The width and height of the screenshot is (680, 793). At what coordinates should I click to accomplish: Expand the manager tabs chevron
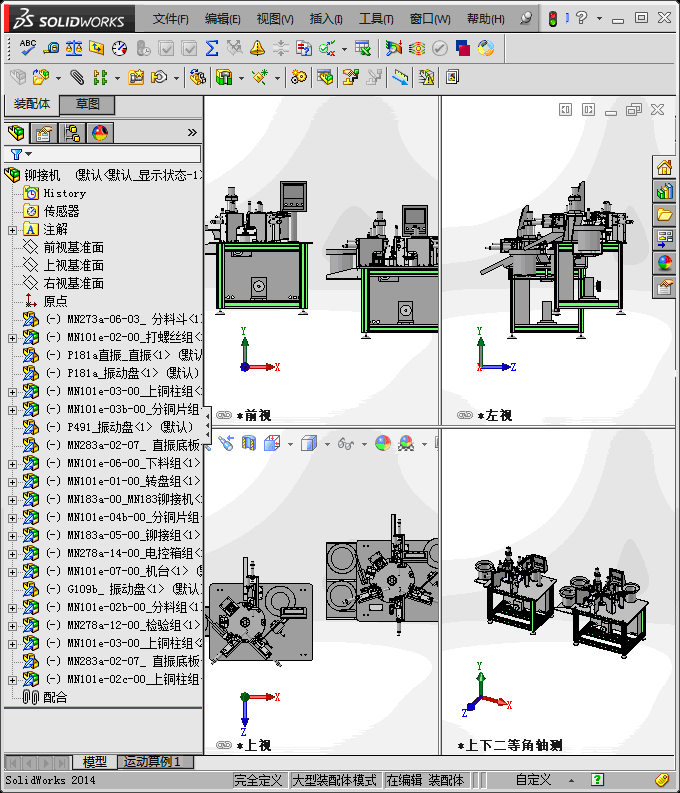(192, 133)
